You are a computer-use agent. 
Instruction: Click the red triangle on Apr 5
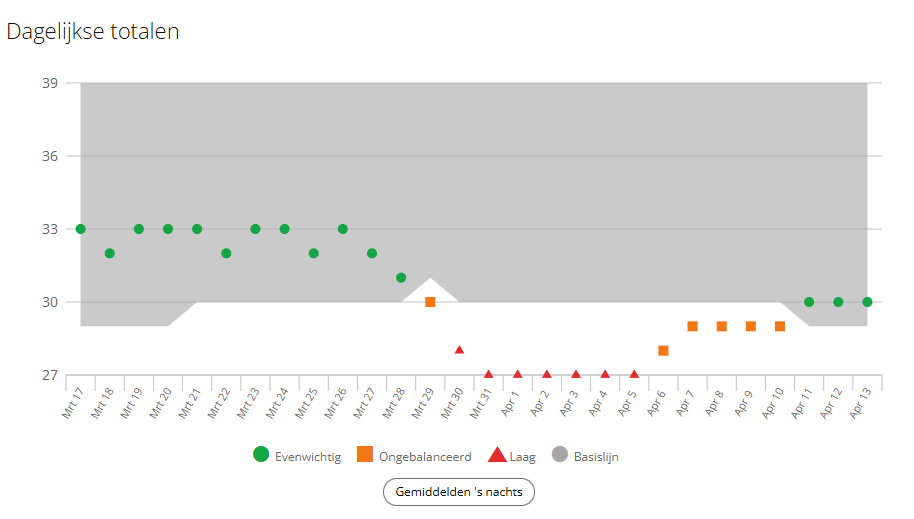(x=634, y=374)
